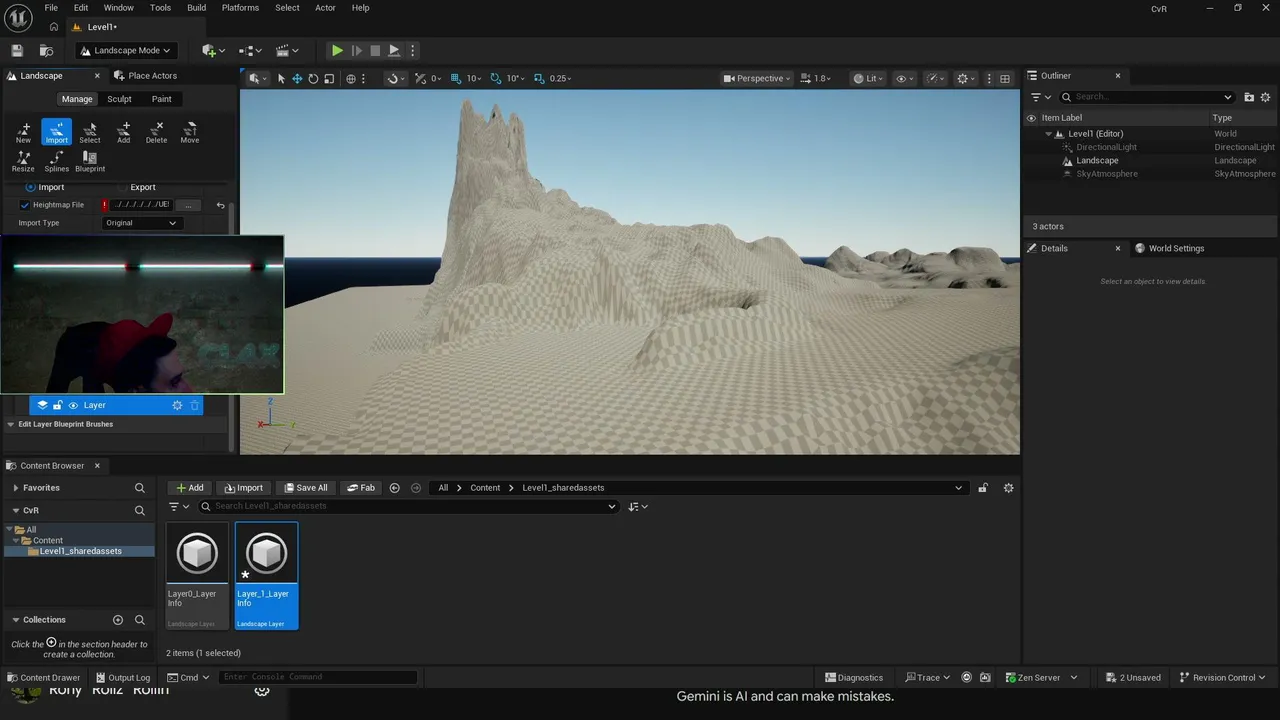This screenshot has width=1280, height=720.
Task: Click the Stop simulation button
Action: pos(375,50)
